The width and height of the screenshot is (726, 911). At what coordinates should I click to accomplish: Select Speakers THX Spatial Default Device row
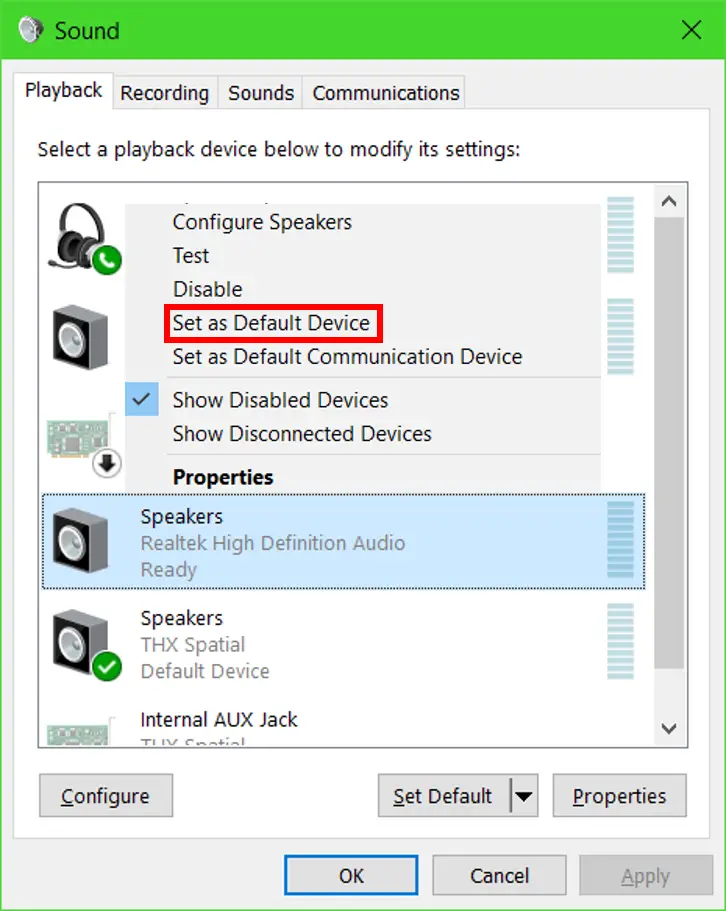pos(343,644)
